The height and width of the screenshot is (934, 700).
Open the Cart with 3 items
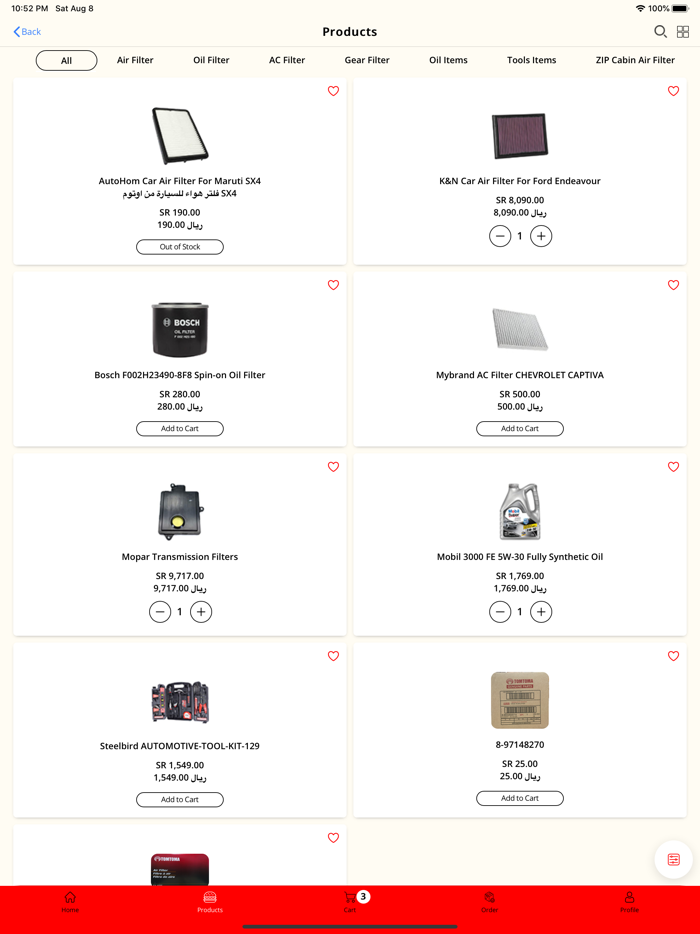pyautogui.click(x=351, y=900)
